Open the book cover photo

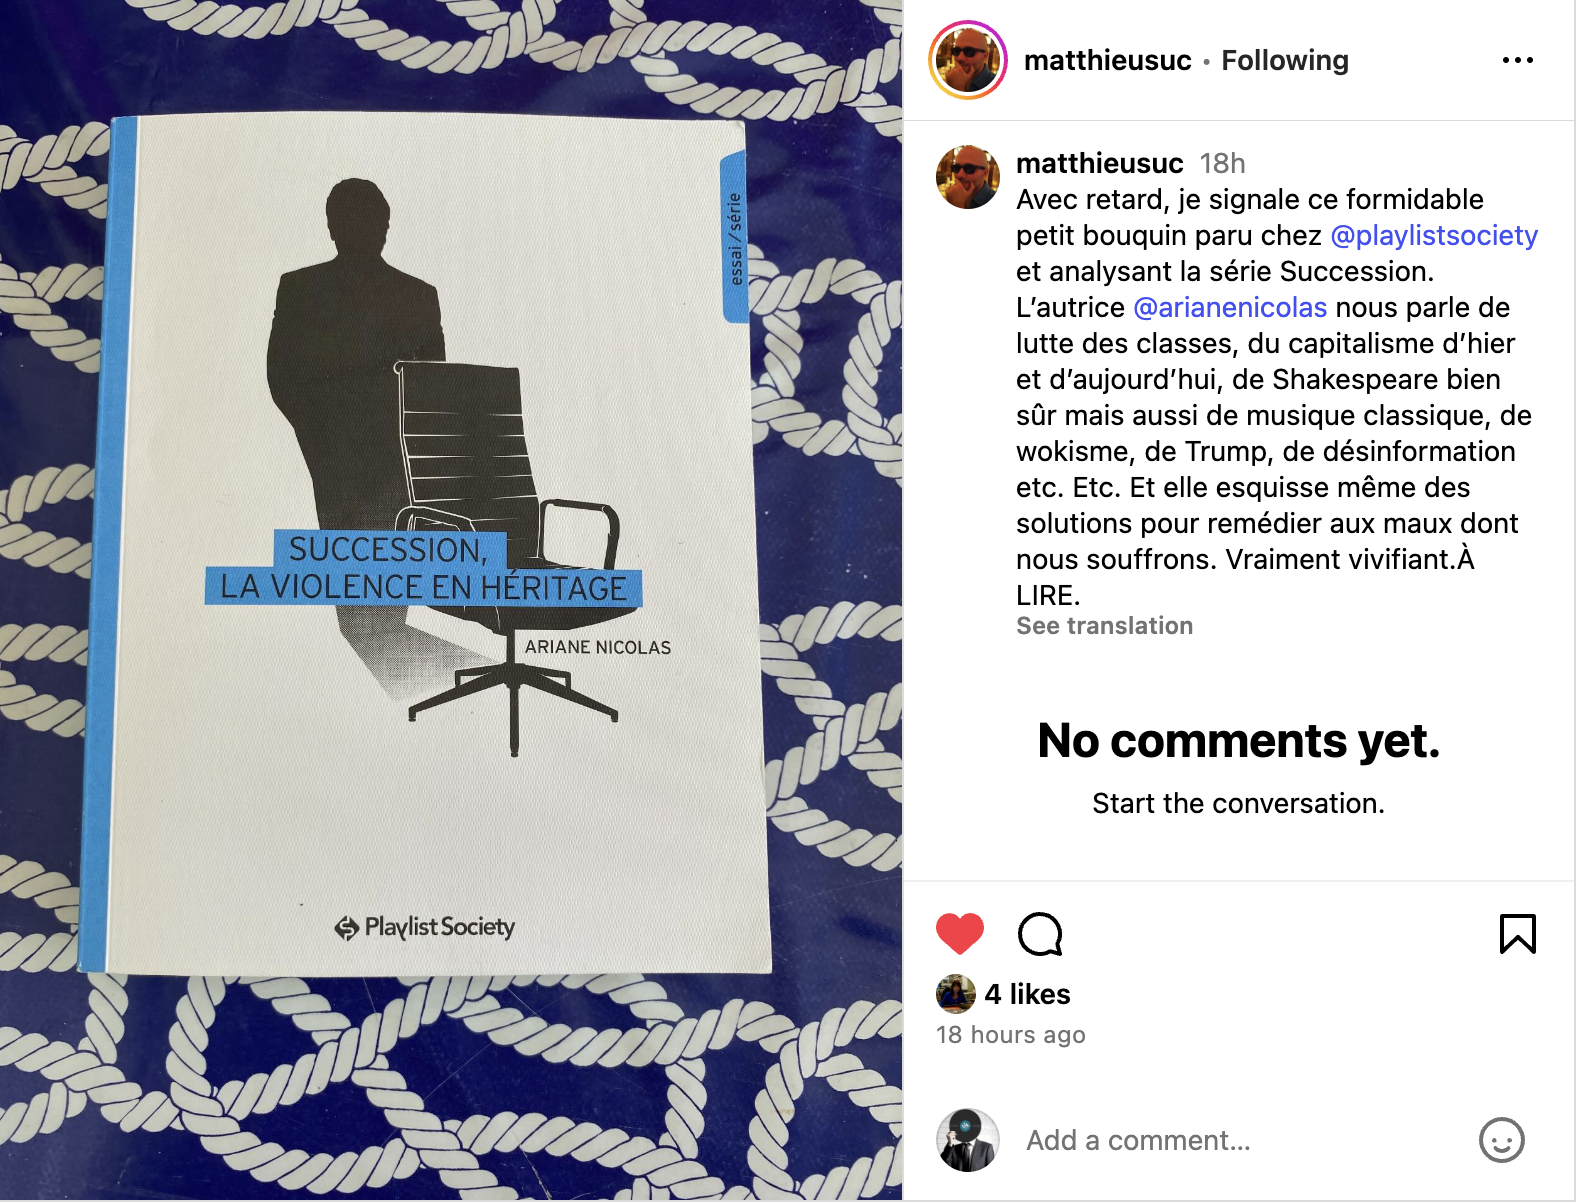pyautogui.click(x=451, y=601)
